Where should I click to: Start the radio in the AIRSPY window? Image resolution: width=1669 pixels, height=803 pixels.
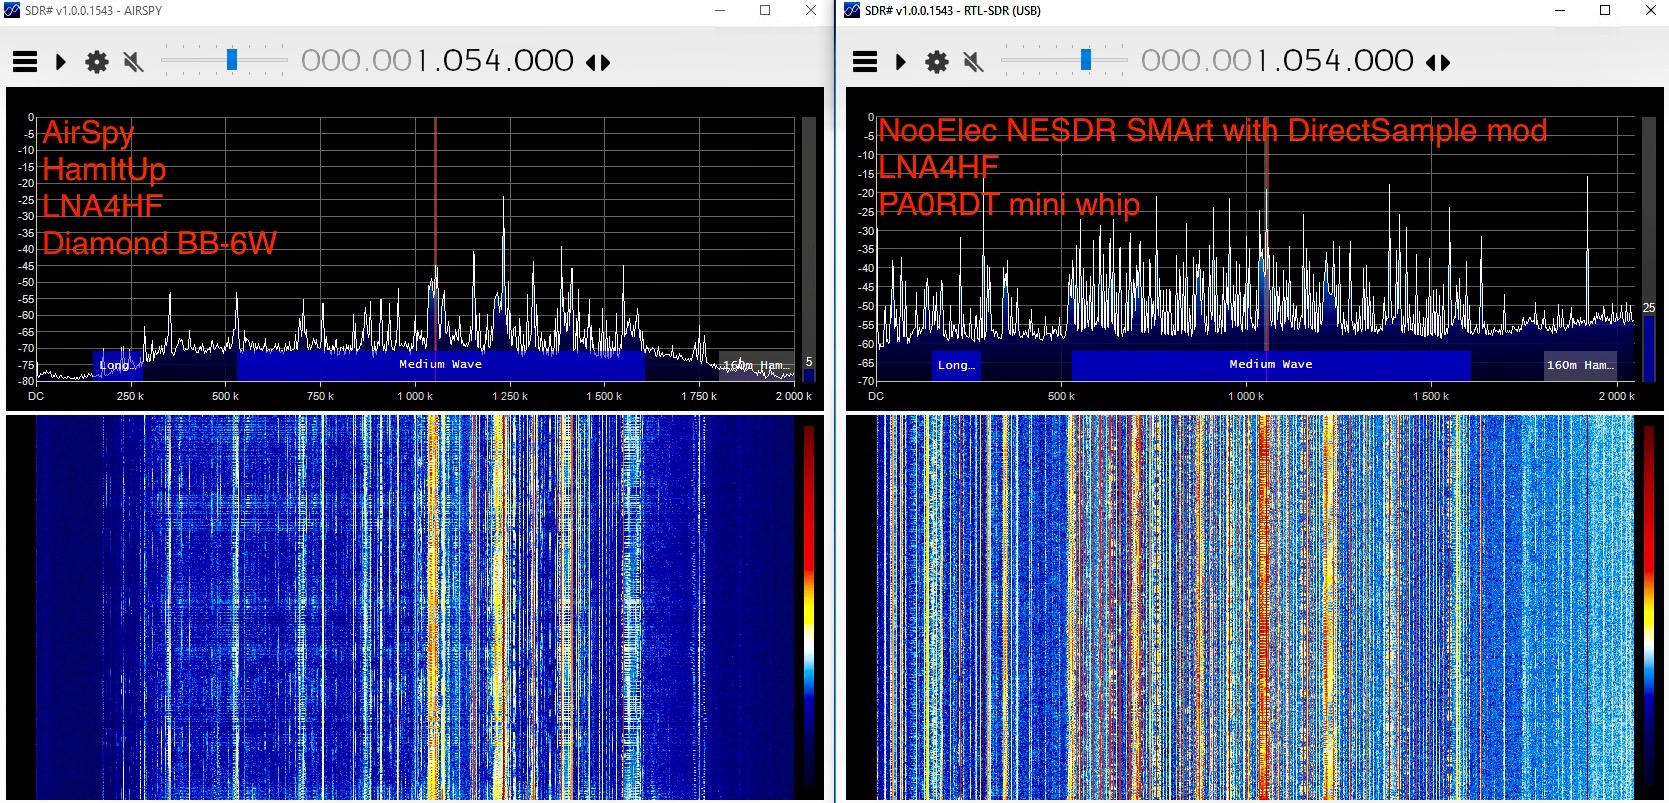[x=61, y=62]
